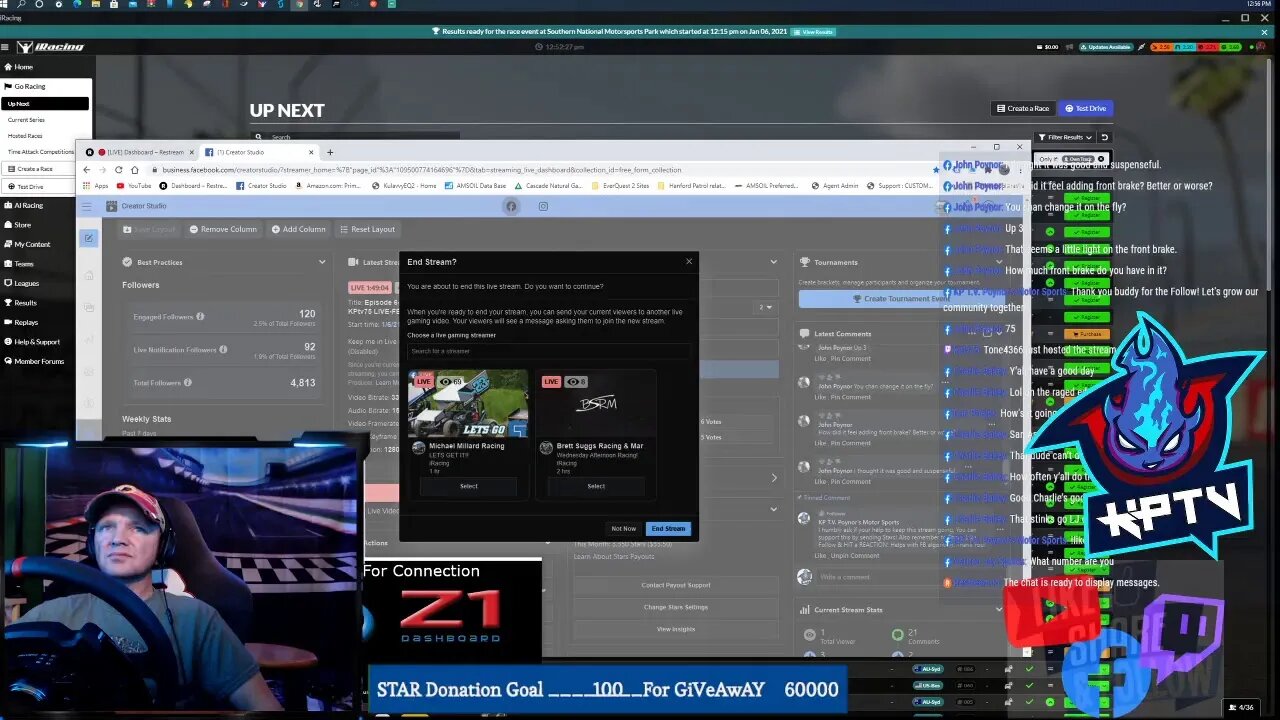Click Create Post sidebar icon
The width and height of the screenshot is (1280, 720).
click(88, 238)
